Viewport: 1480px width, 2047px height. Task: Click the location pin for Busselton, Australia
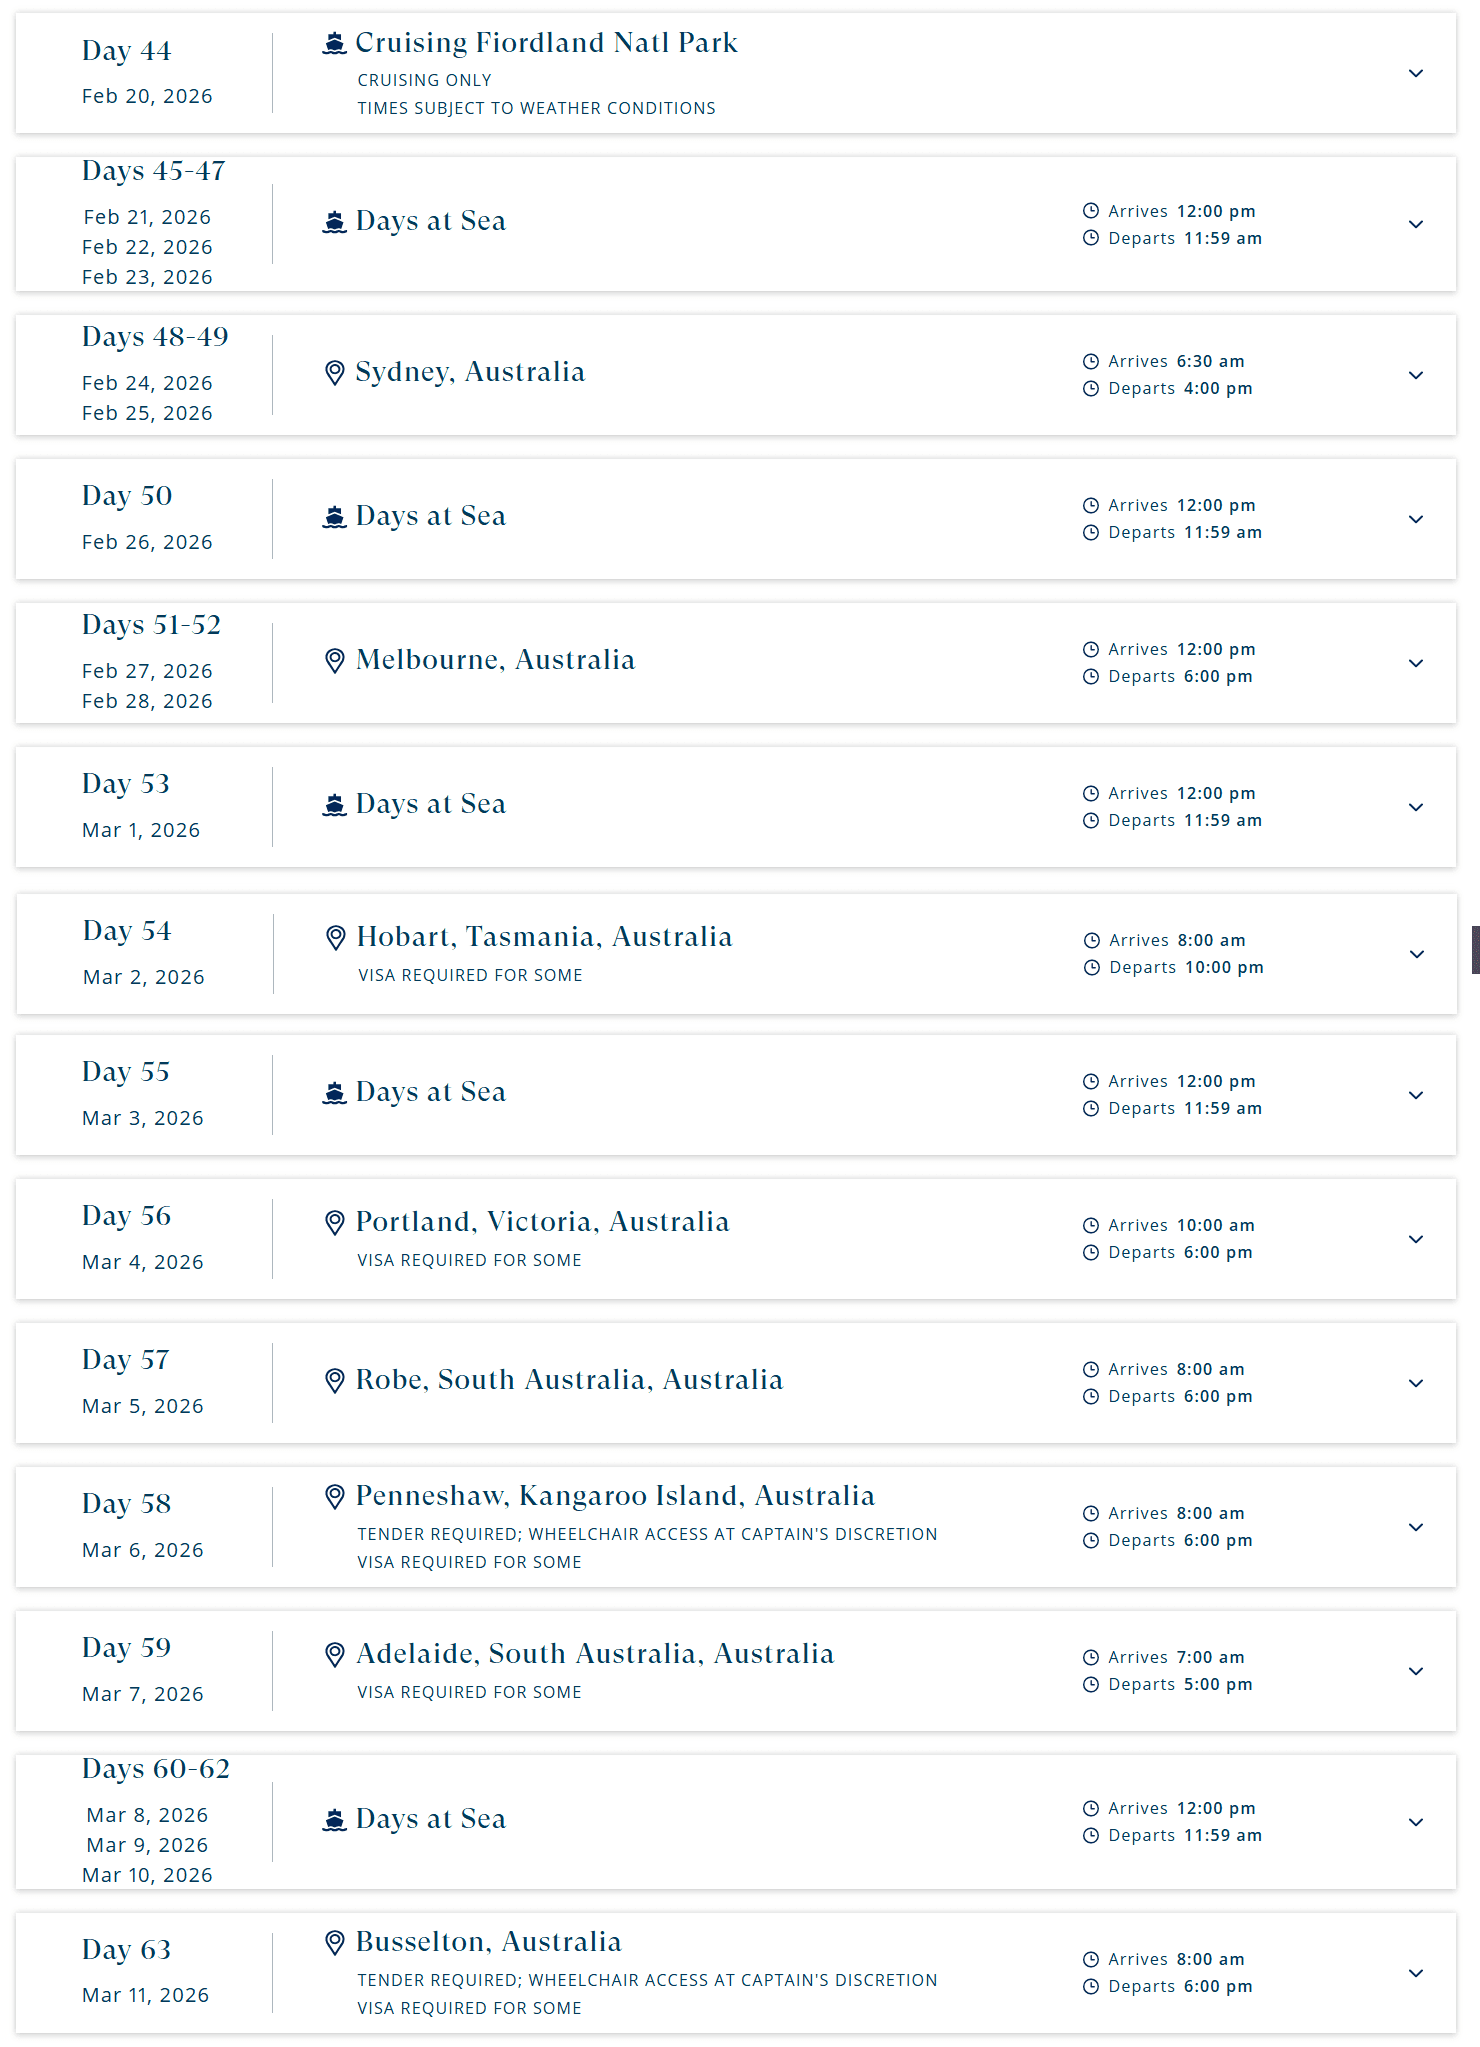point(335,1943)
